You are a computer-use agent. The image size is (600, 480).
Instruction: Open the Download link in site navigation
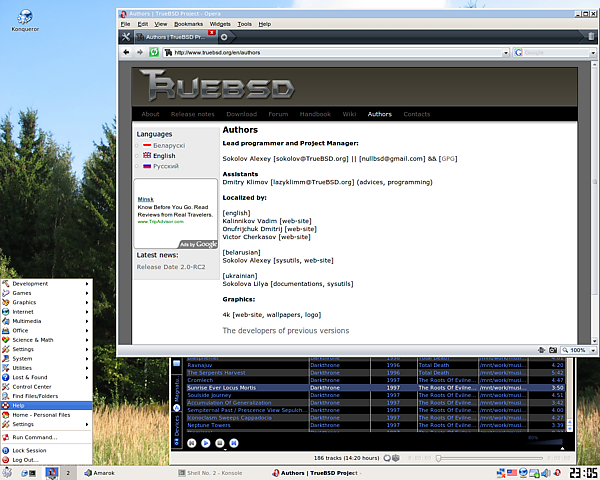(241, 114)
